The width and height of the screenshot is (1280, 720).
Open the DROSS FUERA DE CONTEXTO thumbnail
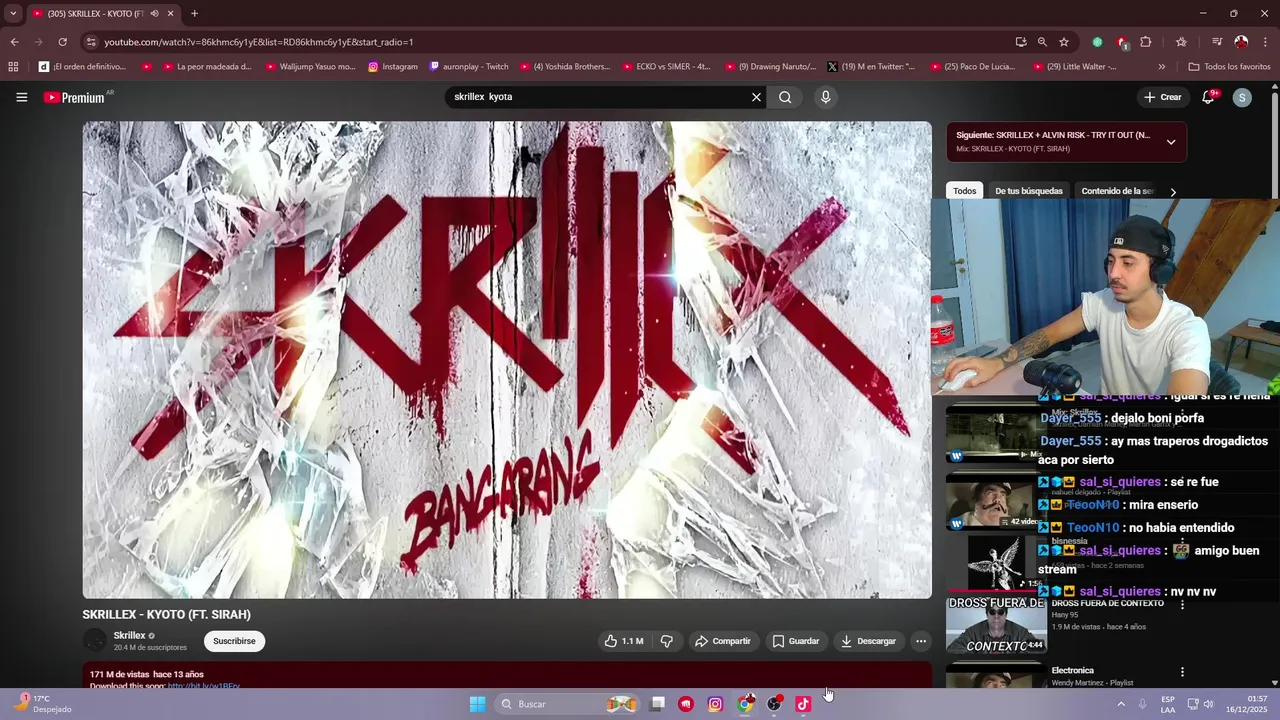(x=996, y=625)
